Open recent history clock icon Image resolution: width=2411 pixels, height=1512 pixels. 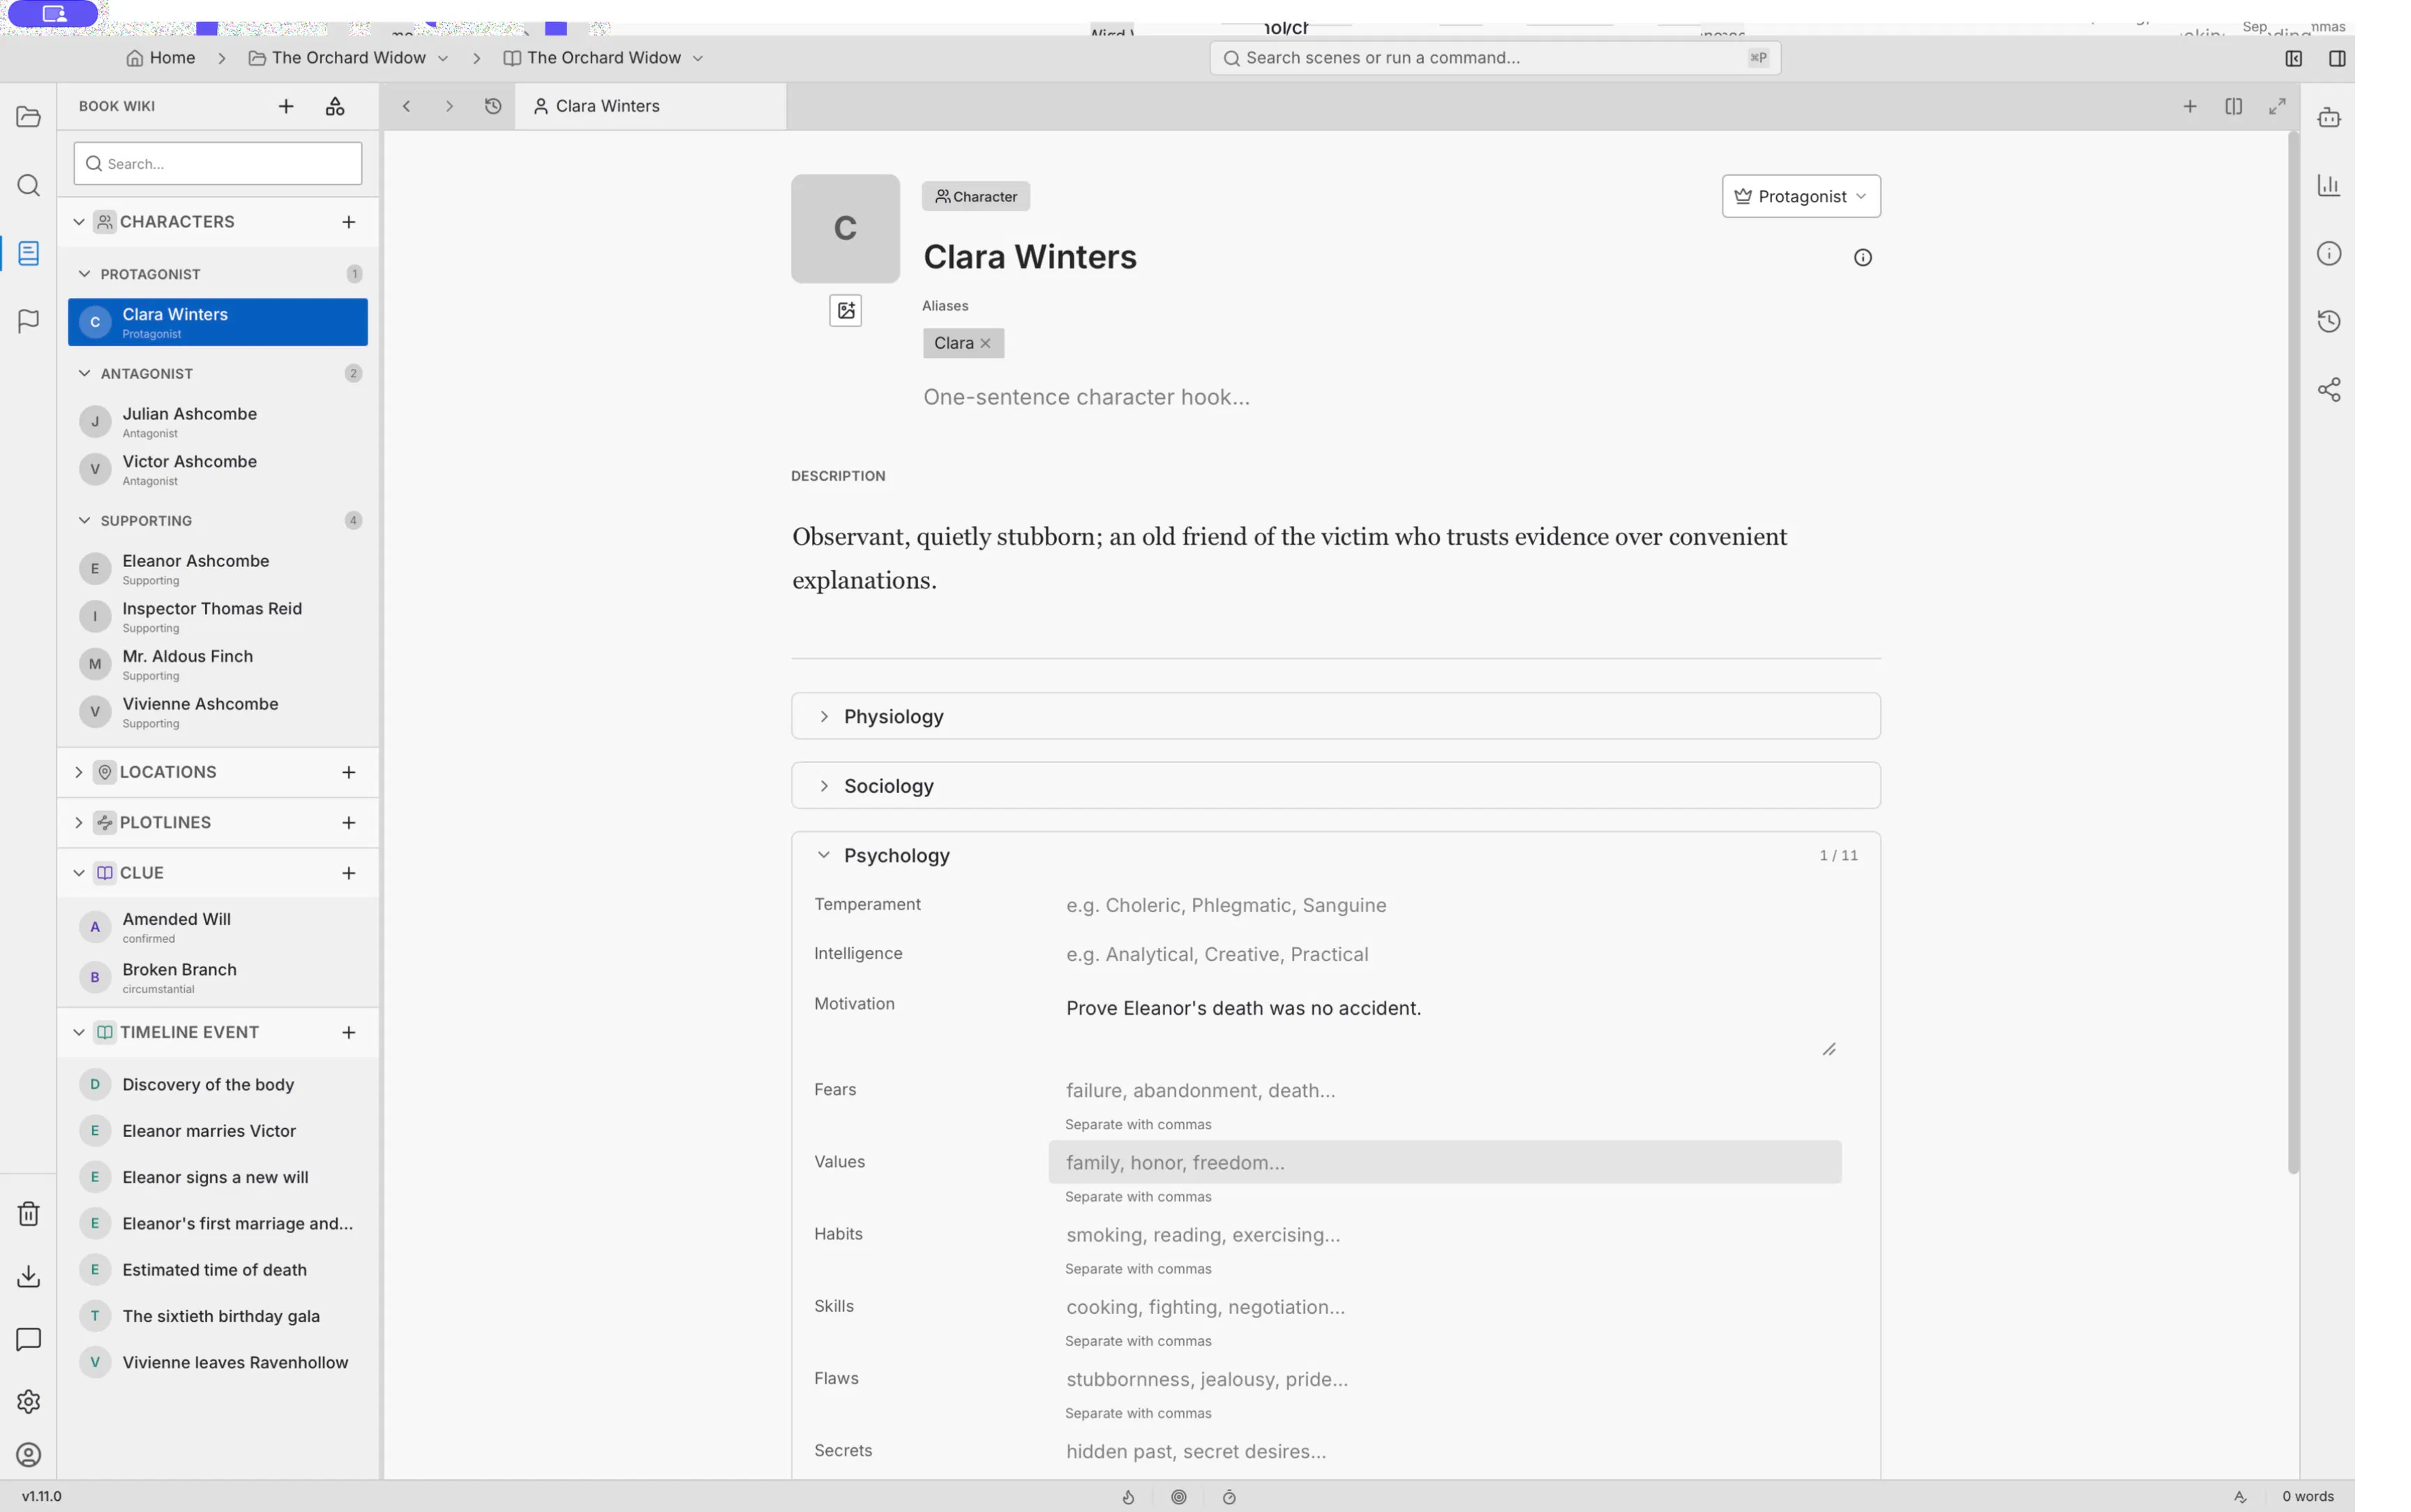pos(493,106)
